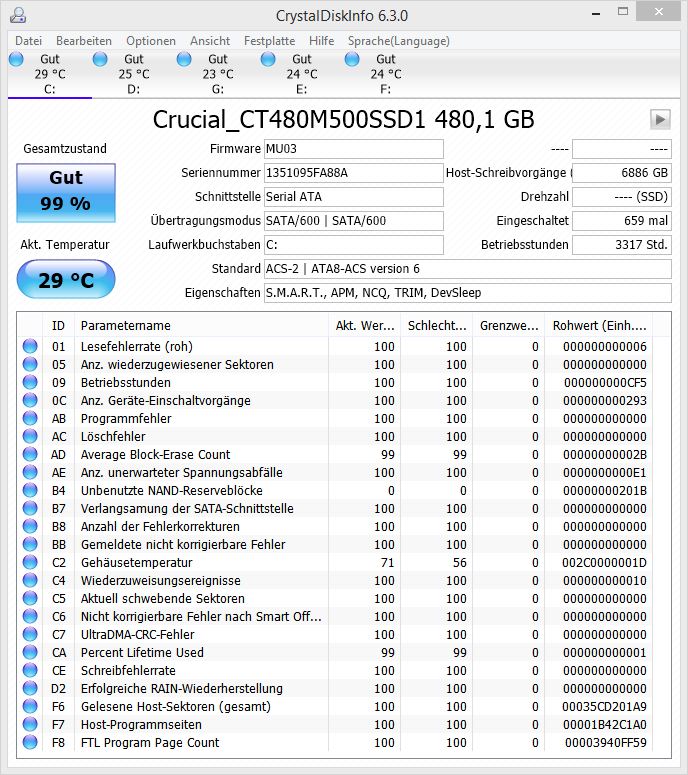Click status orb for Average Block-Erase Count
The image size is (688, 775).
(30, 454)
